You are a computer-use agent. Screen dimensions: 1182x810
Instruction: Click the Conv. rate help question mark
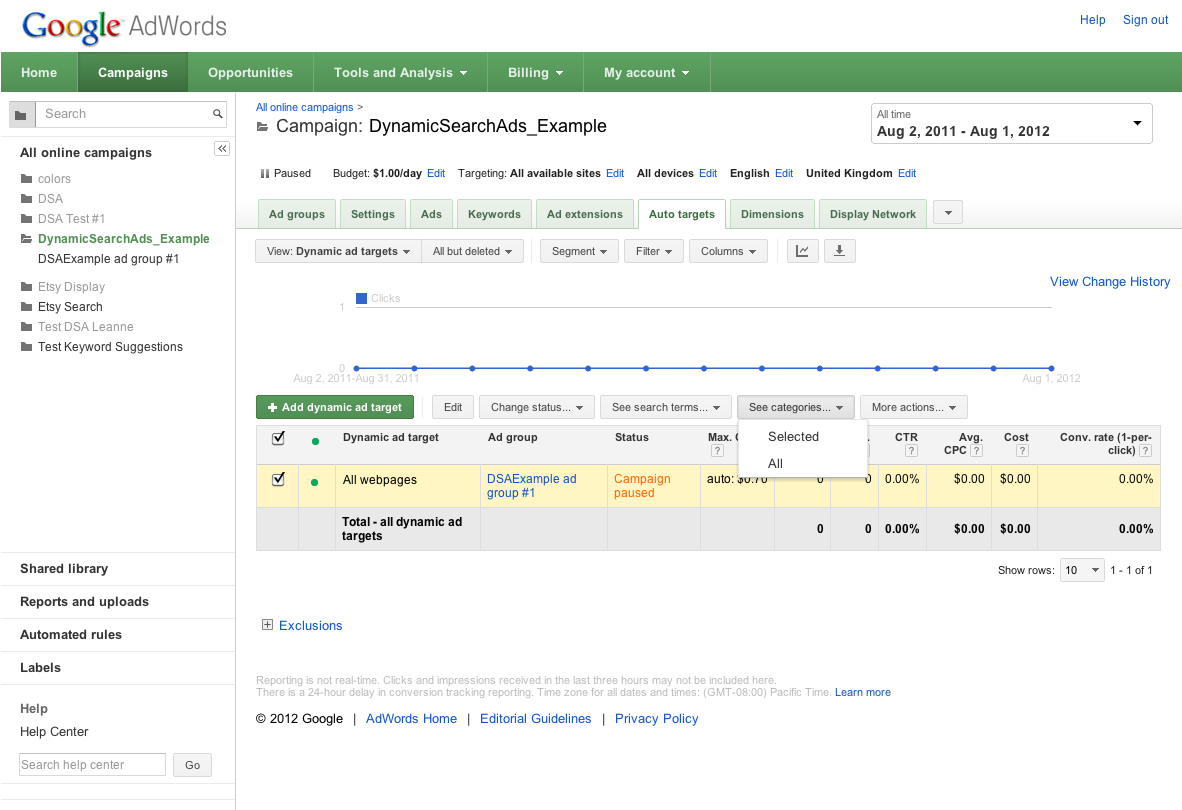[x=1145, y=451]
